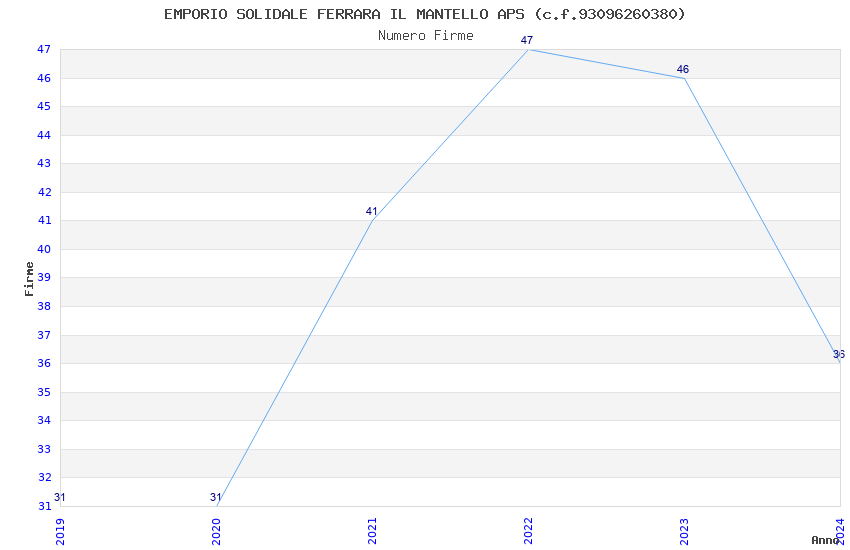
Task: Click the y-axis tick label 35
Action: (x=44, y=392)
